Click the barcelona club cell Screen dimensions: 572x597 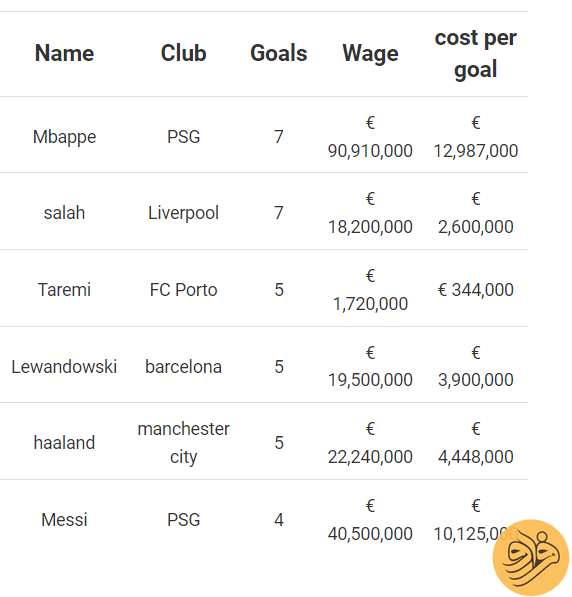pyautogui.click(x=184, y=367)
